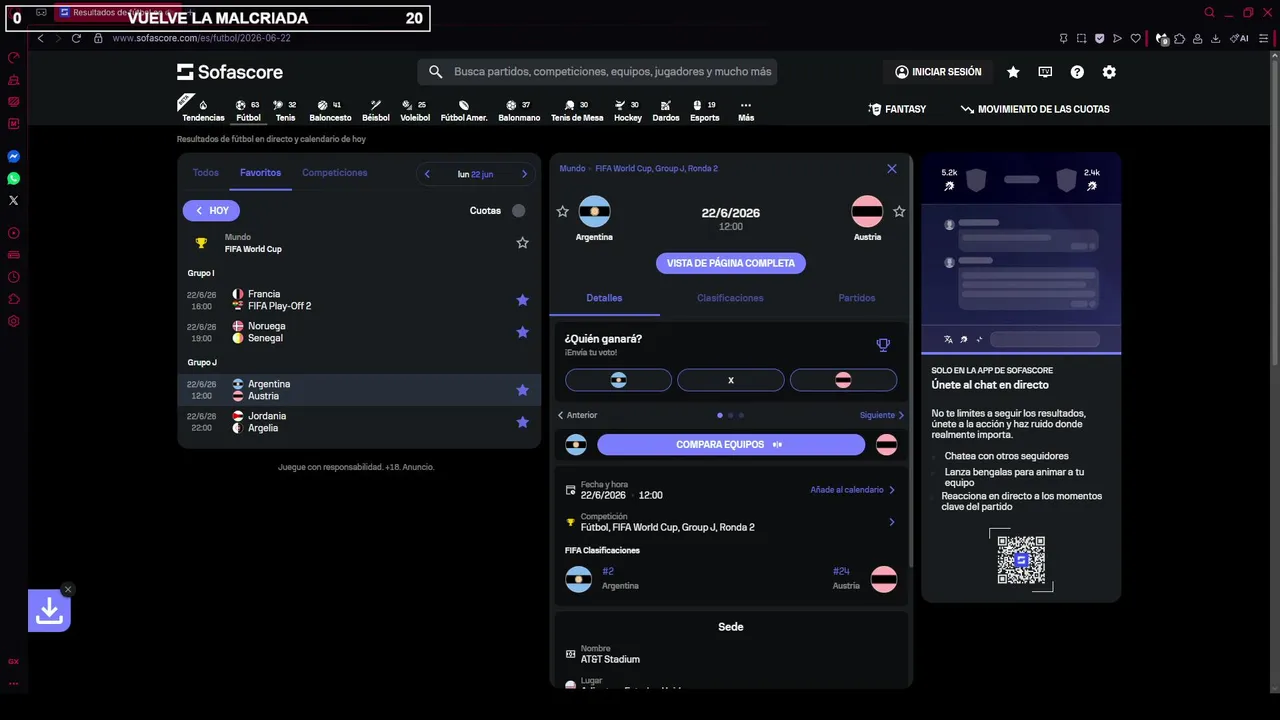Open the TV schedule icon in header

click(1045, 72)
